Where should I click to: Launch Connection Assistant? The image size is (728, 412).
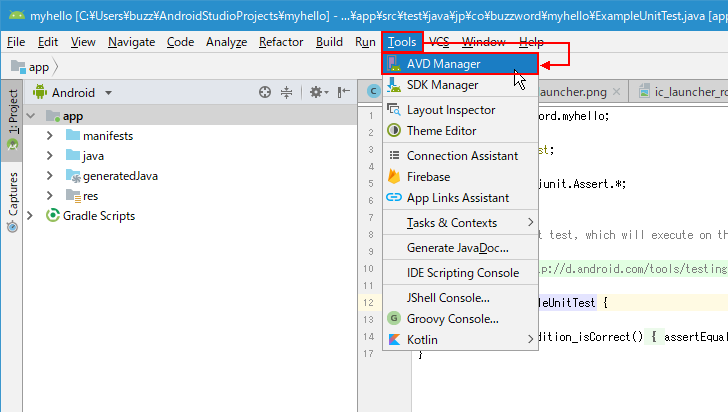click(x=460, y=156)
